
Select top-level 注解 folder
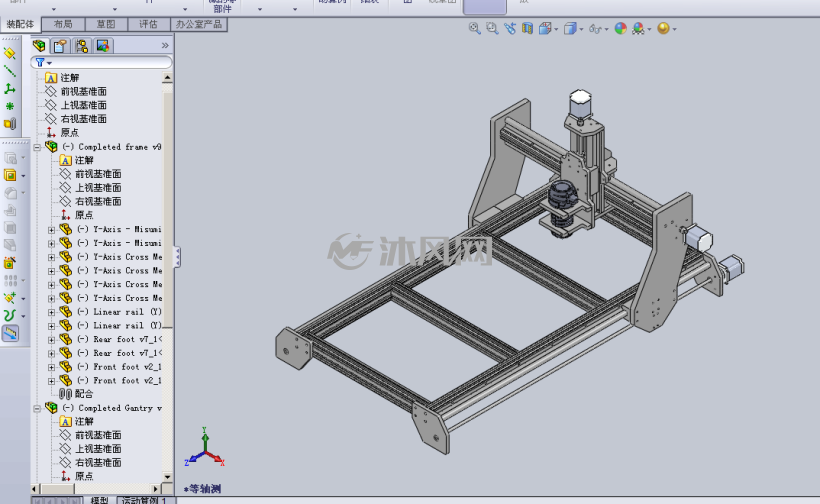pos(62,77)
